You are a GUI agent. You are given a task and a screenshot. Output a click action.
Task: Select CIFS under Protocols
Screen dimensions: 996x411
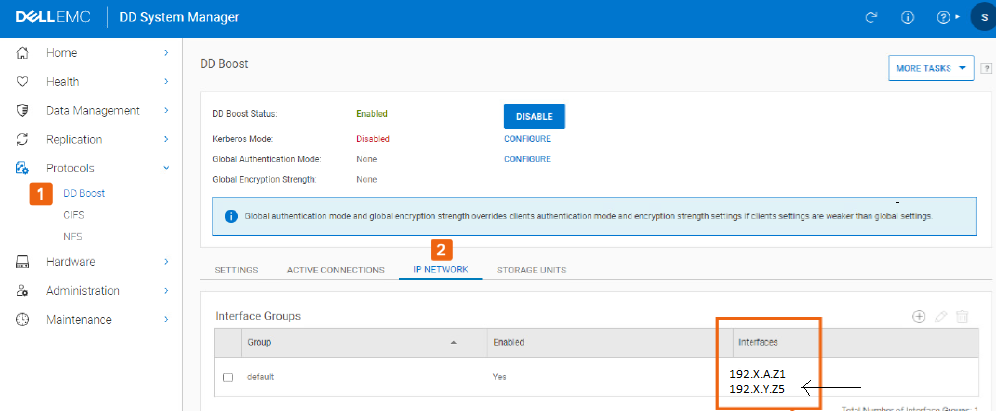coord(73,215)
